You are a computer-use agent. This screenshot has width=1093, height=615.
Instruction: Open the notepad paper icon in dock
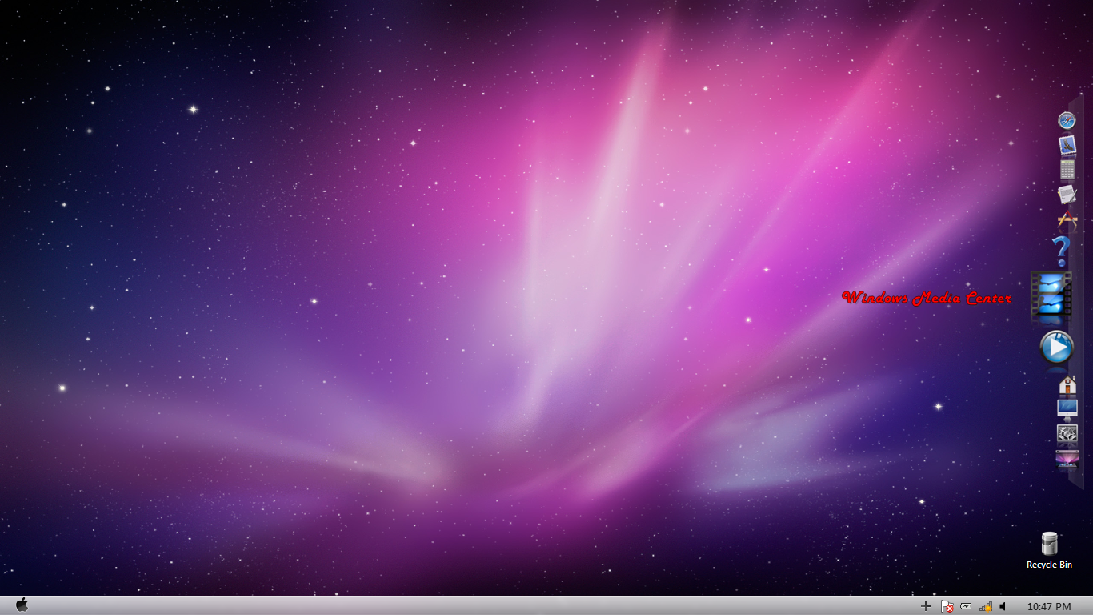(1067, 195)
